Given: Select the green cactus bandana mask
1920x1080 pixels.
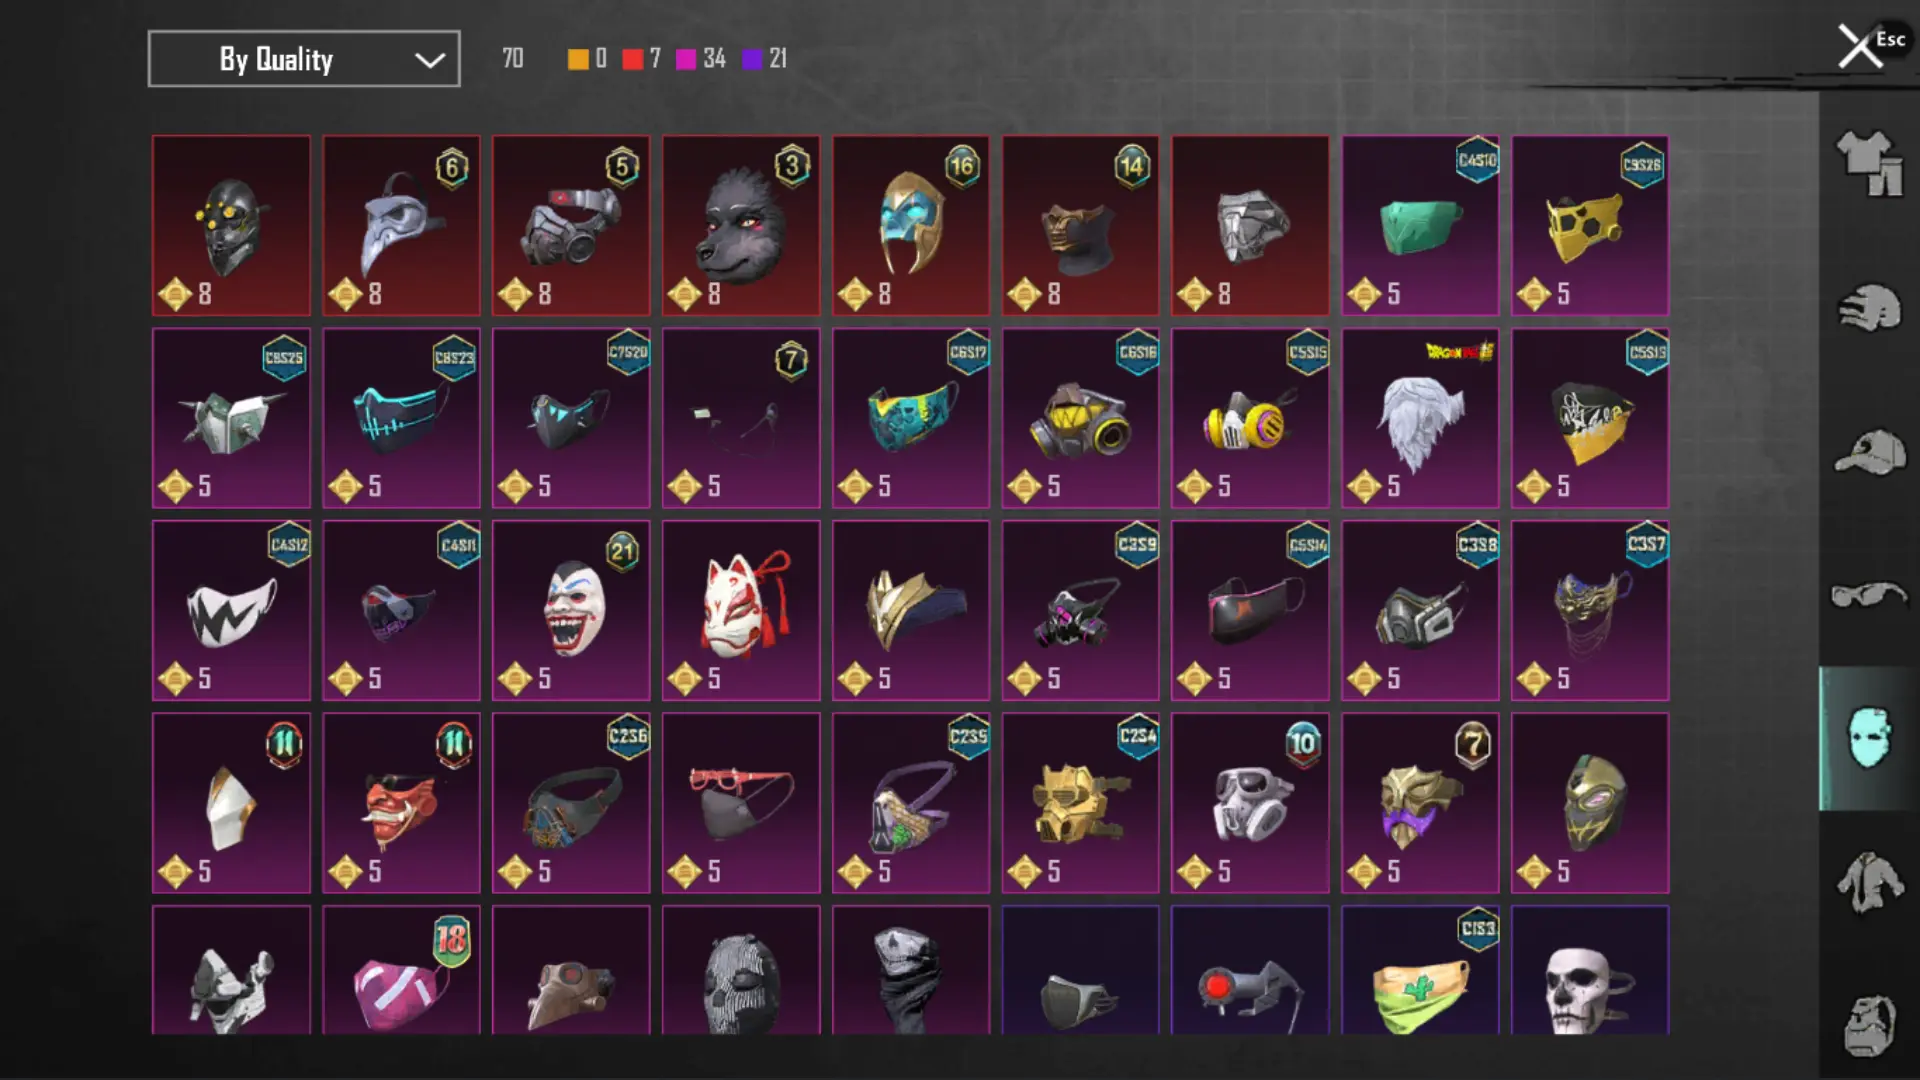Looking at the screenshot, I should click(x=1420, y=970).
